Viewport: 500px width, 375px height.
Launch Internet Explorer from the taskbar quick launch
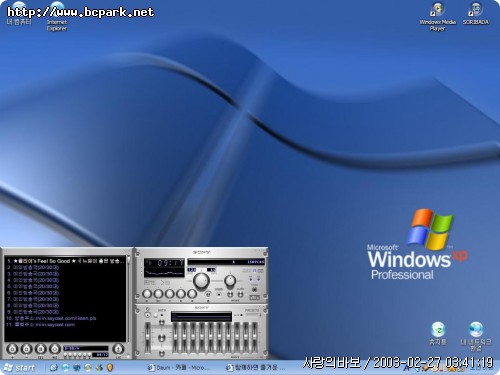click(x=65, y=368)
